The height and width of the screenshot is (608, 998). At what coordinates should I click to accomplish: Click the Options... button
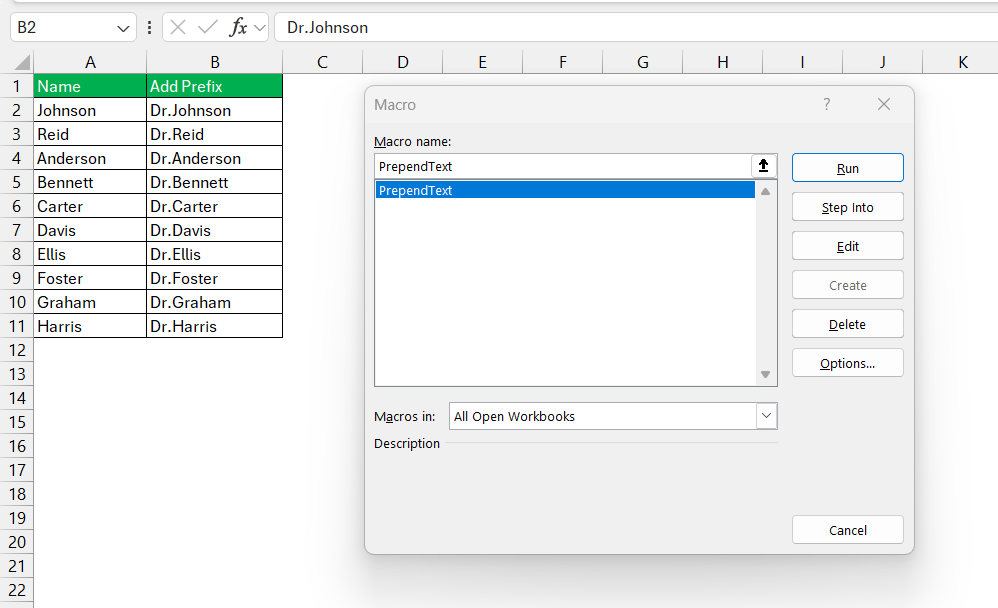pos(847,363)
